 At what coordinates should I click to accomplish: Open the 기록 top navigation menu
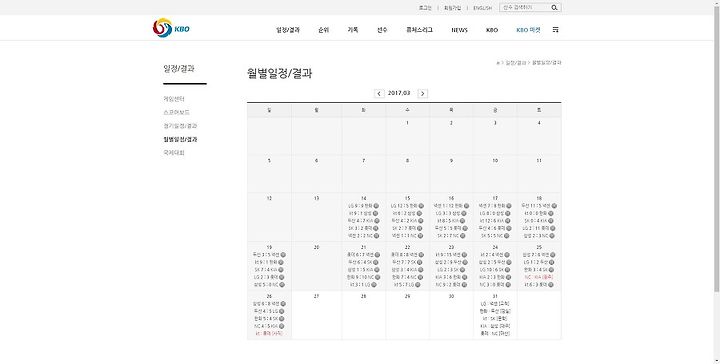coord(353,30)
